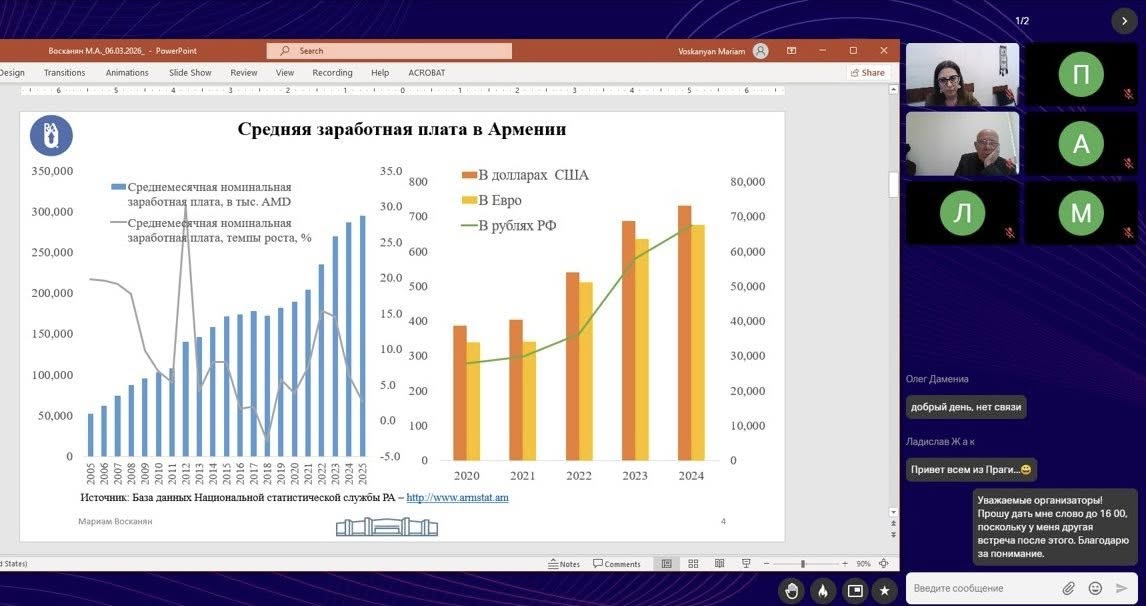
Task: Switch to the Slide Show tab
Action: click(x=190, y=73)
